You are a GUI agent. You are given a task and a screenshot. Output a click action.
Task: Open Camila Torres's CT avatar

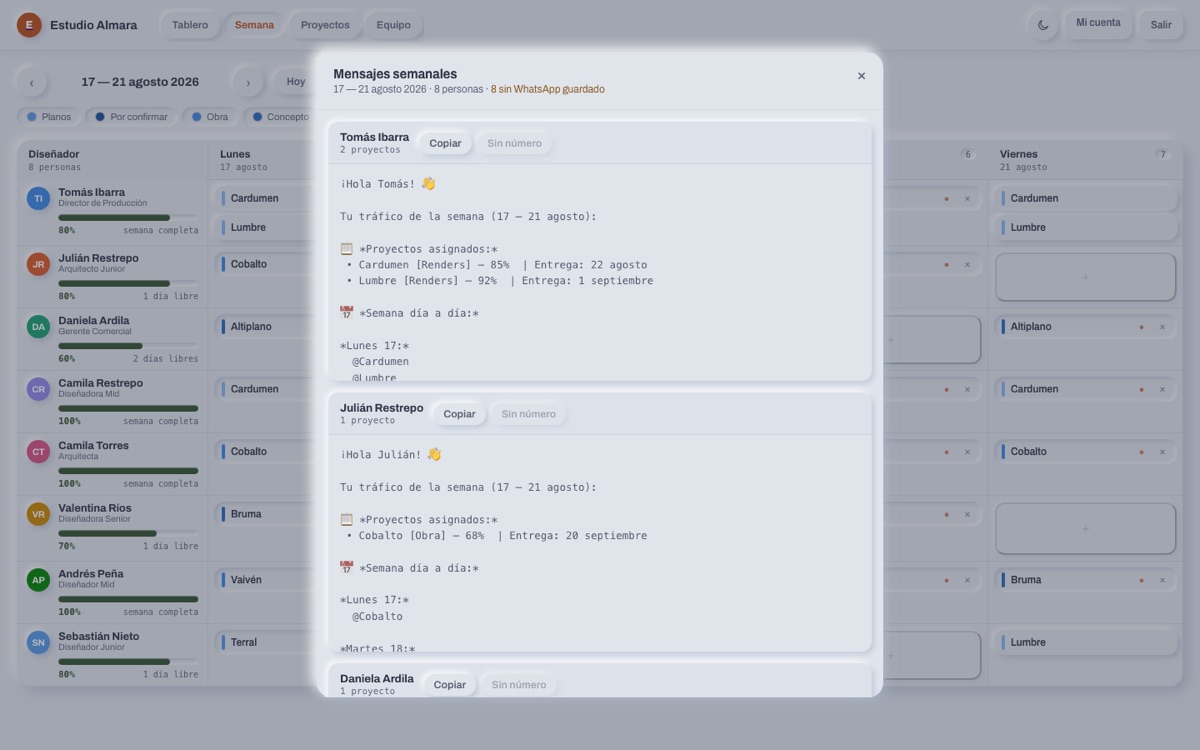pos(38,451)
